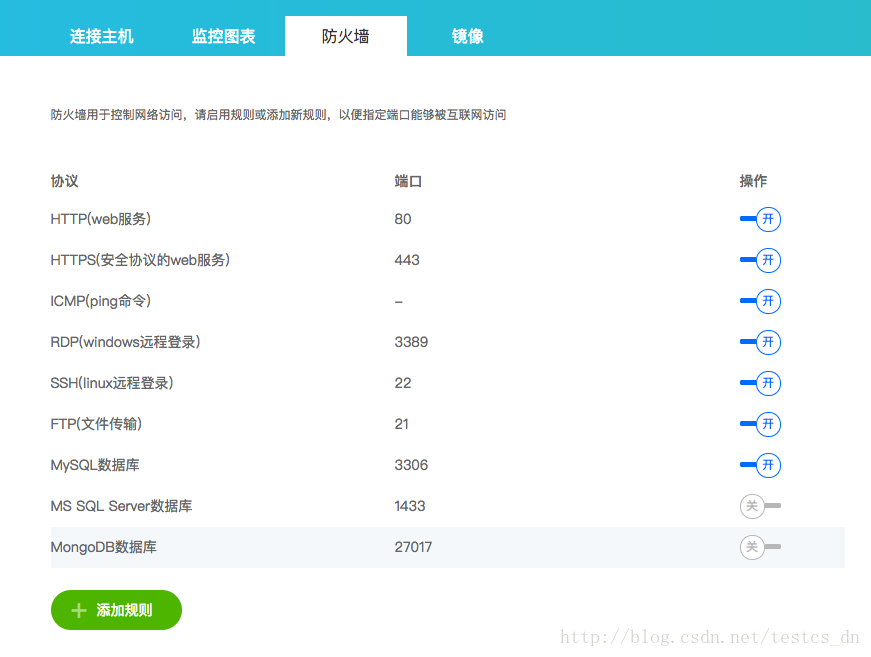Image resolution: width=871 pixels, height=657 pixels.
Task: Select the 防火墙 tab
Action: (345, 36)
